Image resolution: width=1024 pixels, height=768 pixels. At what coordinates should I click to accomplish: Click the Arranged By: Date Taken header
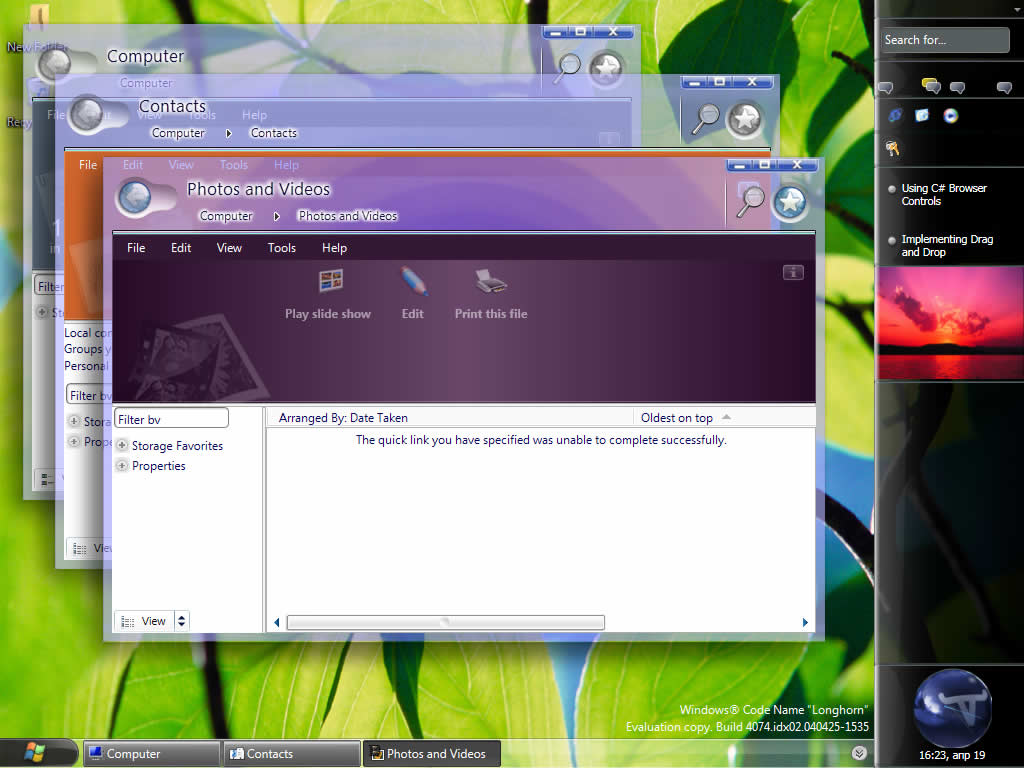343,418
